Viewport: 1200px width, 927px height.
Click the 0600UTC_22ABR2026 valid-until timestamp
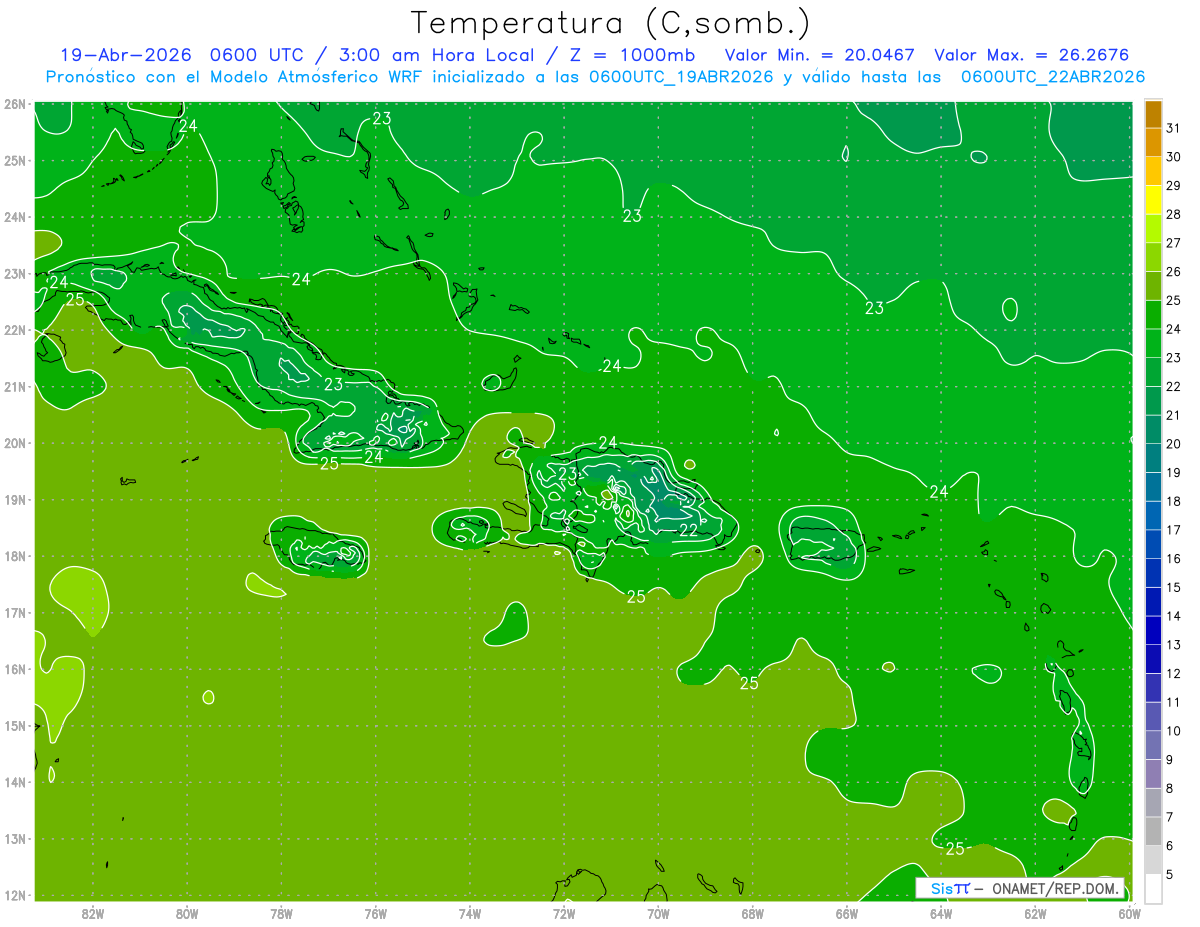pyautogui.click(x=1053, y=77)
